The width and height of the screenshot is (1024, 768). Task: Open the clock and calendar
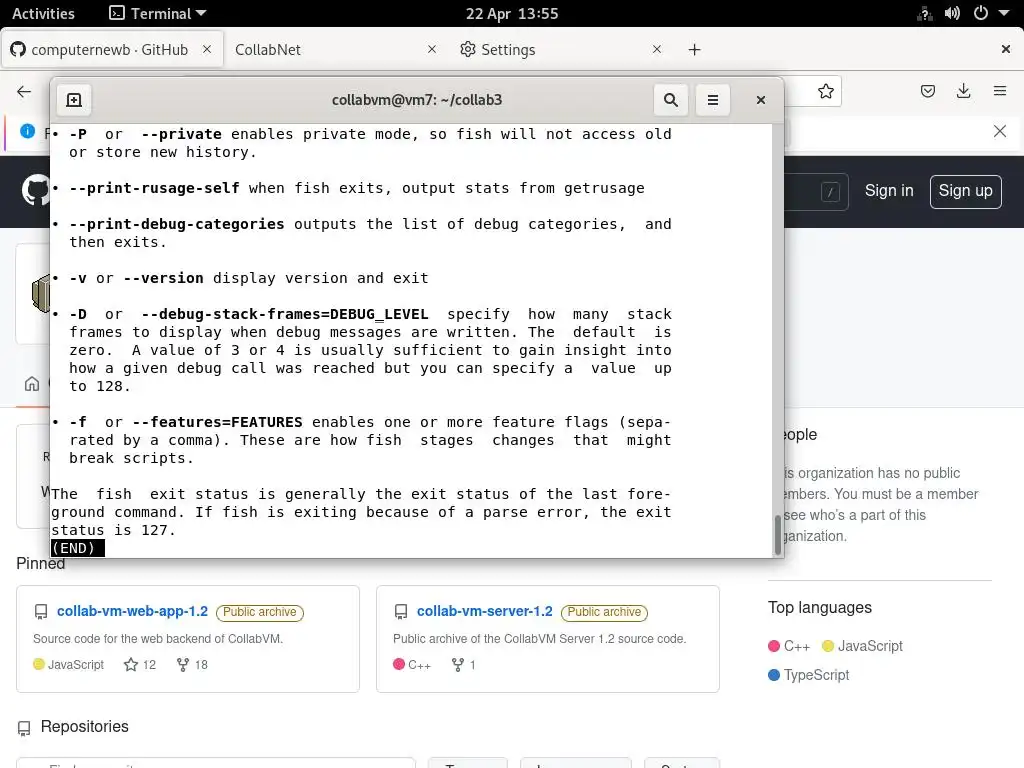pos(512,14)
